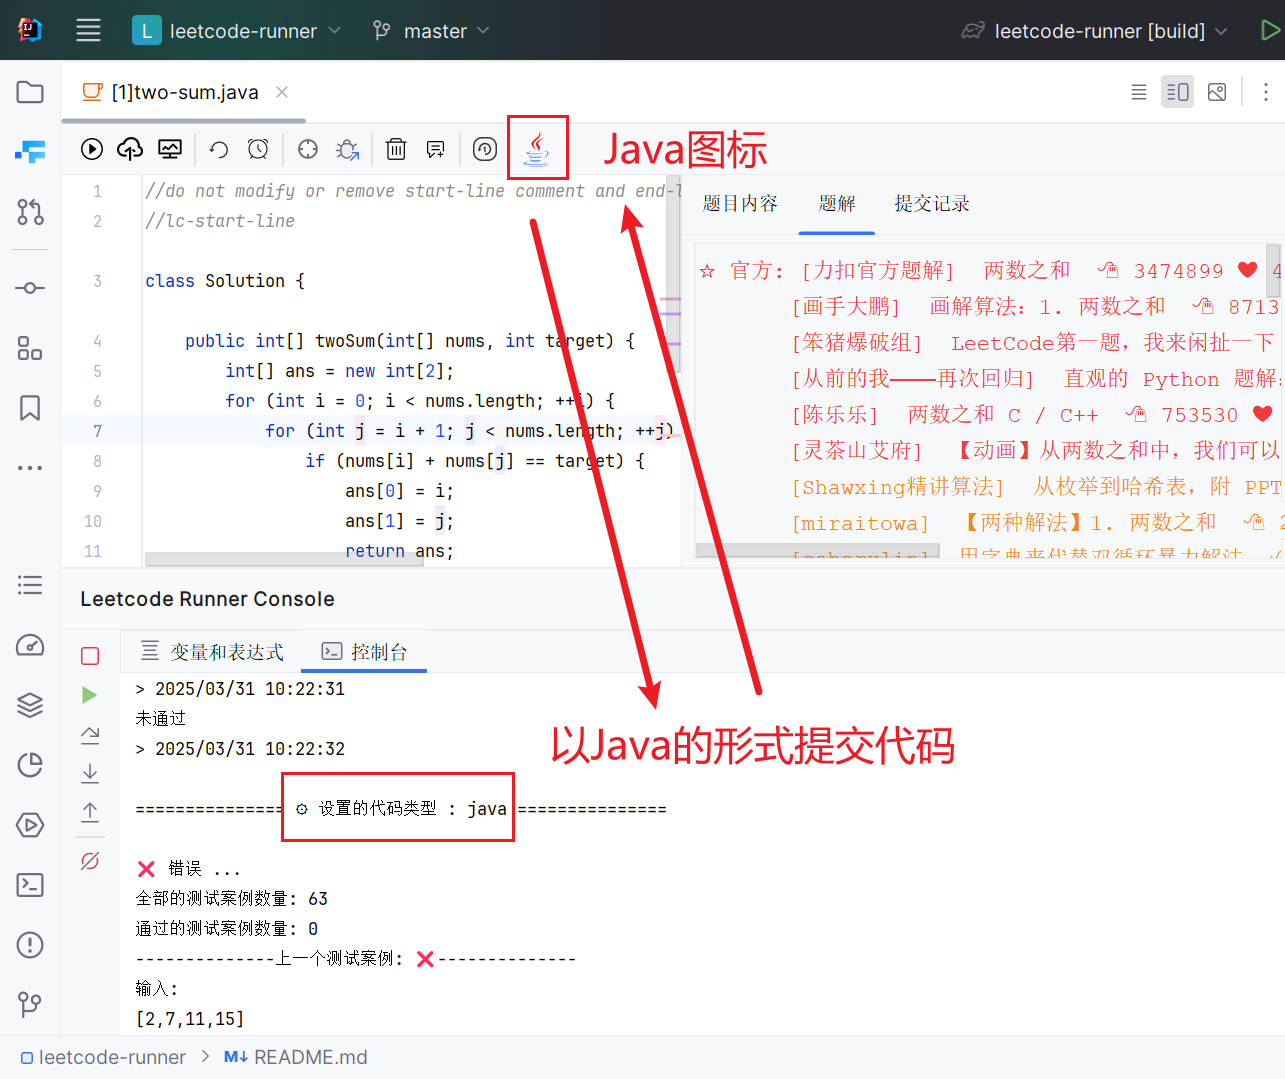Click the alarm clock timer icon
Viewport: 1285px width, 1079px height.
point(258,149)
